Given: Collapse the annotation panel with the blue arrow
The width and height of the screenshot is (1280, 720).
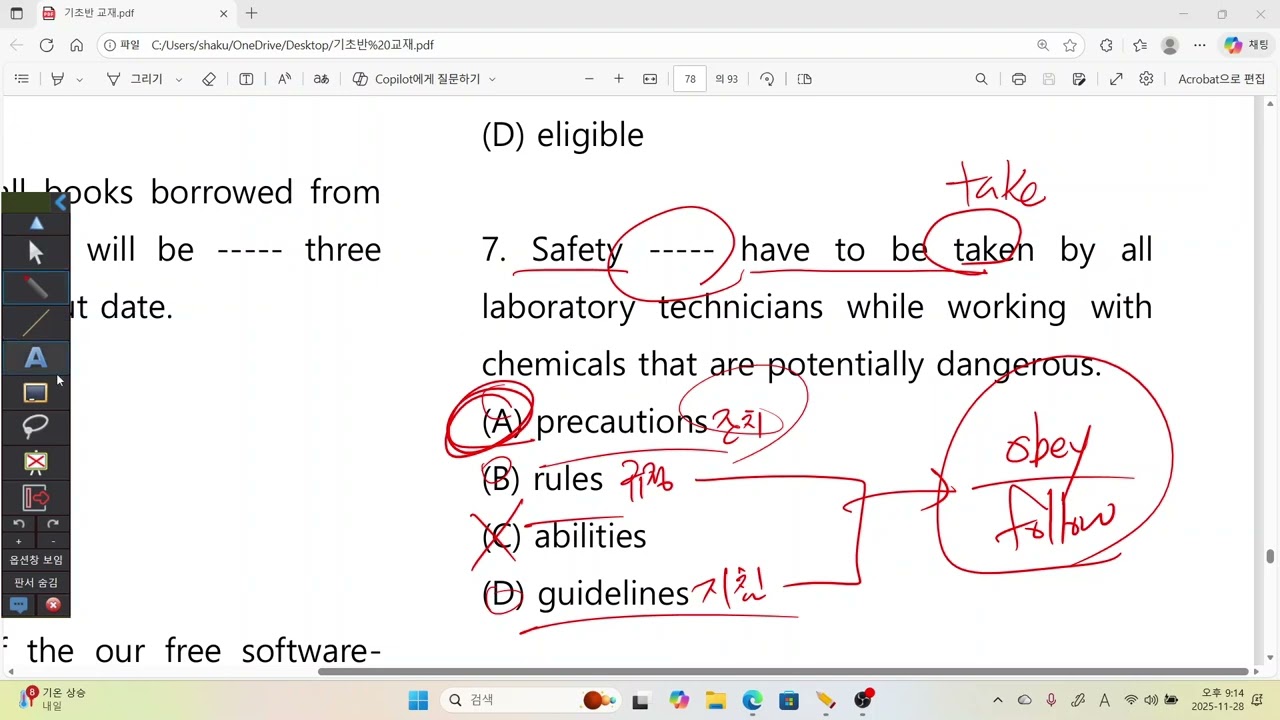Looking at the screenshot, I should pos(60,202).
